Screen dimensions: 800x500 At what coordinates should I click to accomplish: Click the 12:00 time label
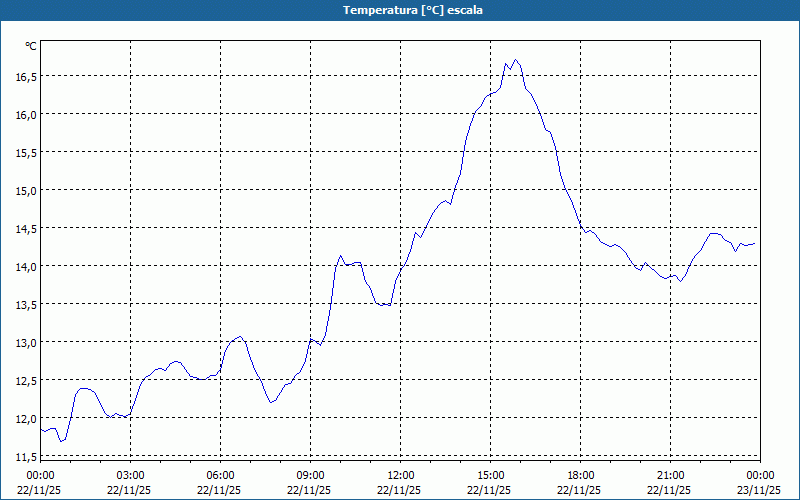[401, 476]
